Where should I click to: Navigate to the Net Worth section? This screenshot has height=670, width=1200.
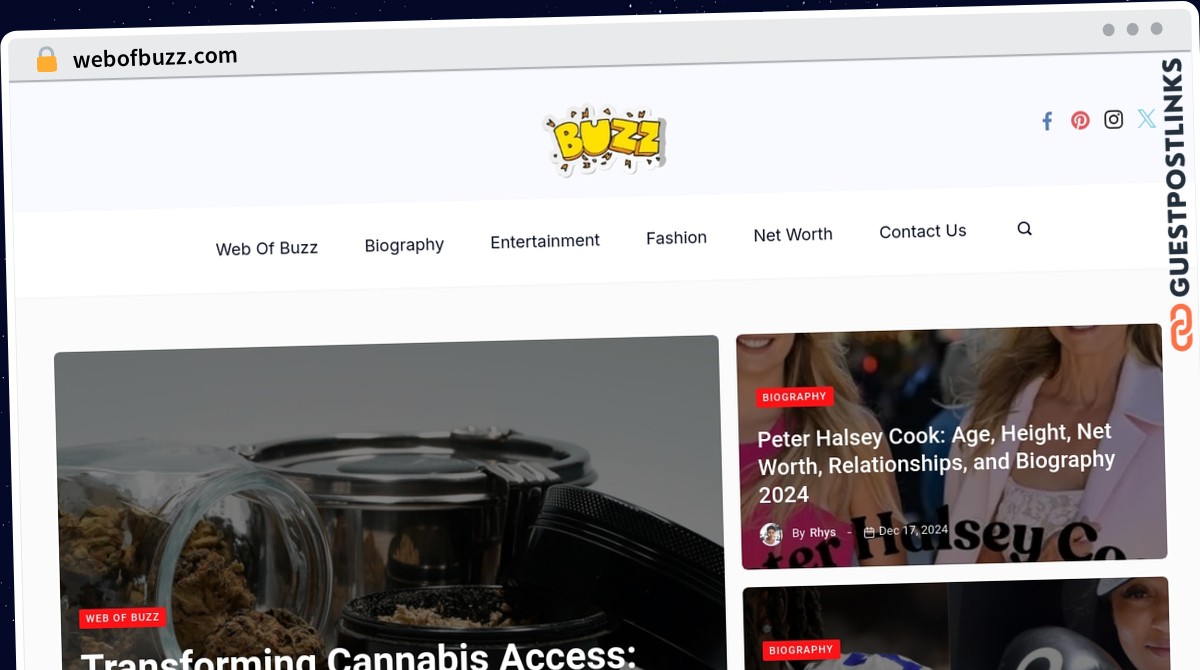[x=793, y=234]
